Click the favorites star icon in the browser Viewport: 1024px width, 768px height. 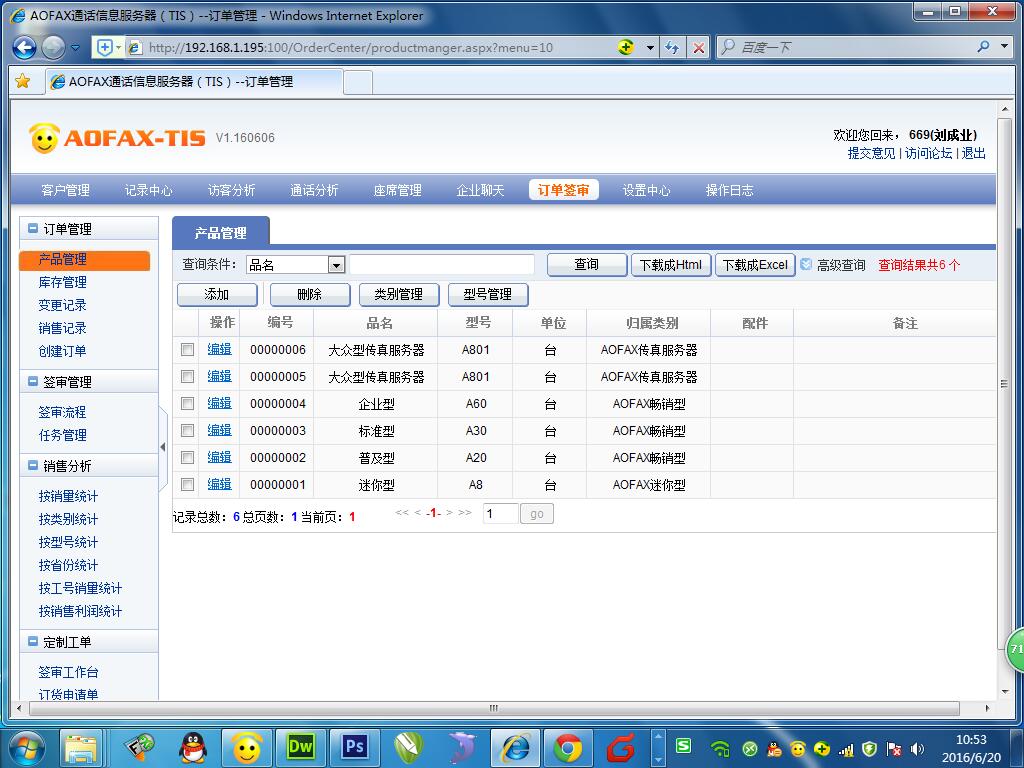coord(23,80)
